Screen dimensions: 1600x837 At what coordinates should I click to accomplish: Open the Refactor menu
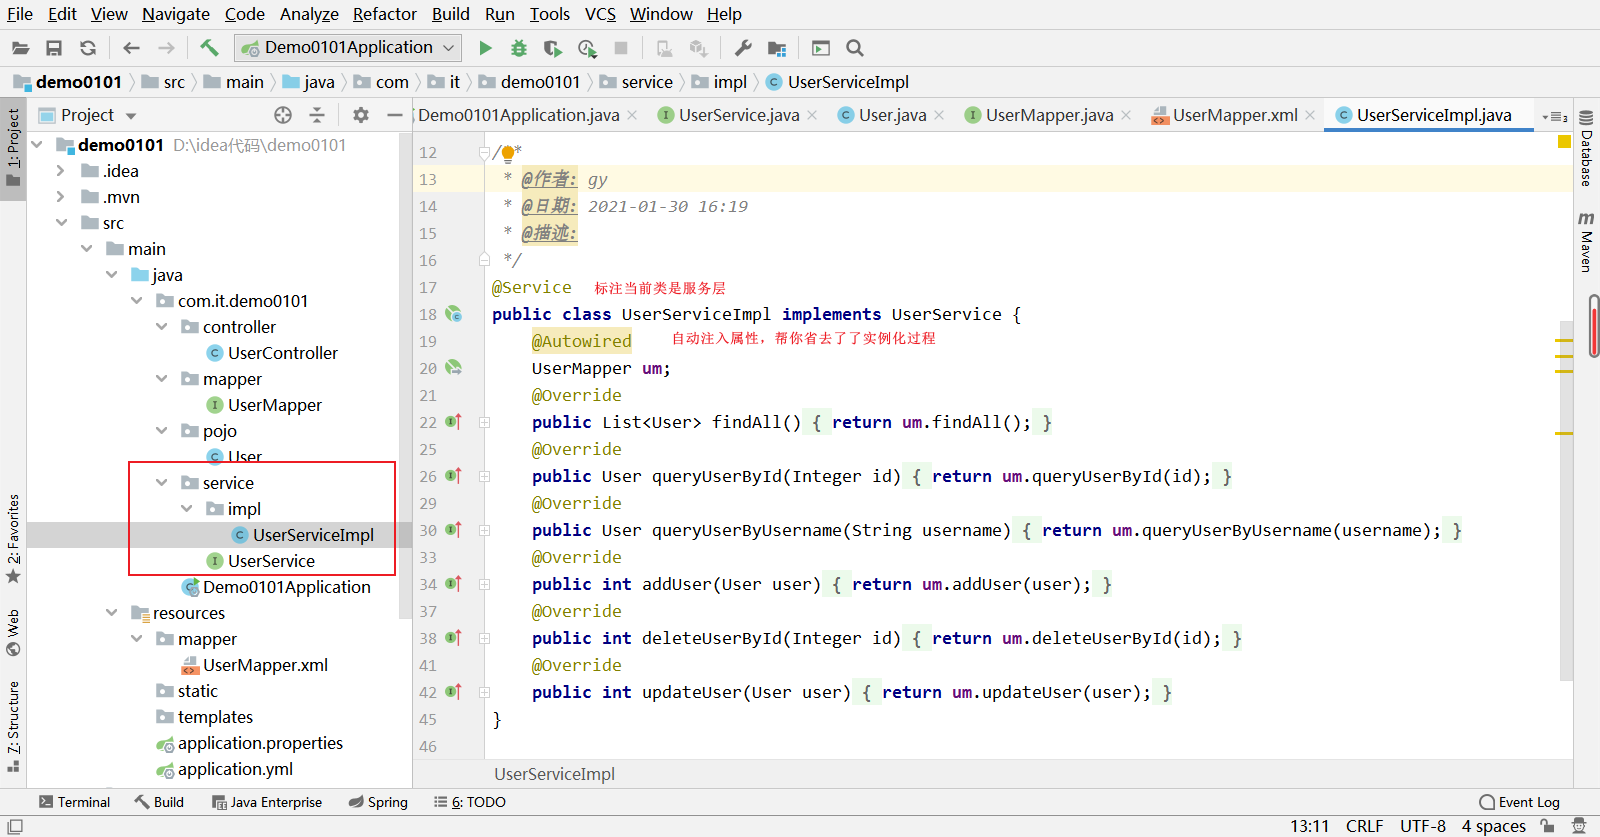[384, 14]
